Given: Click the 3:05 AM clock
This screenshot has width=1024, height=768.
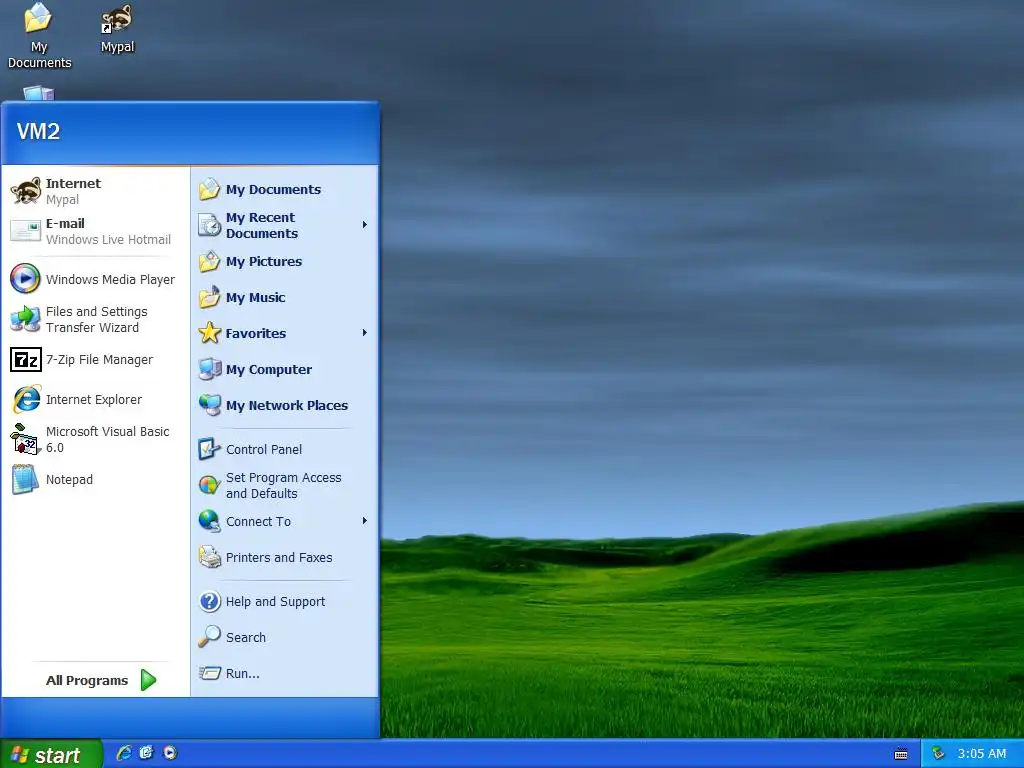Looking at the screenshot, I should click(982, 754).
